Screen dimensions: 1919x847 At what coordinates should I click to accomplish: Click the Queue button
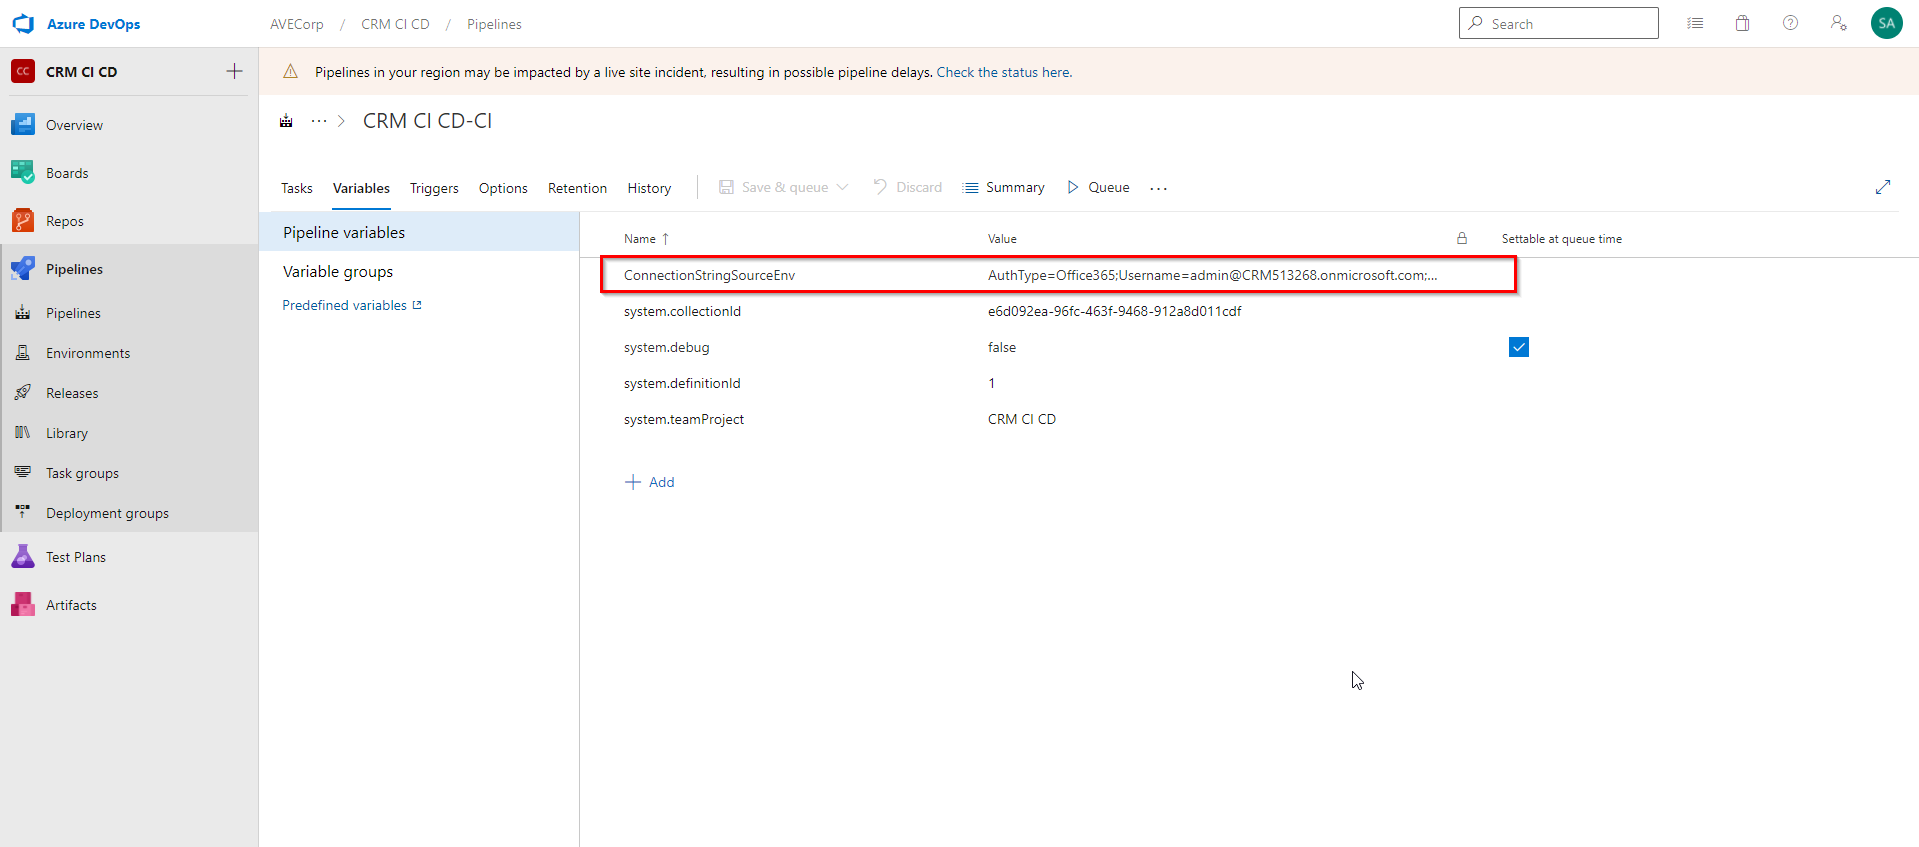[1098, 187]
